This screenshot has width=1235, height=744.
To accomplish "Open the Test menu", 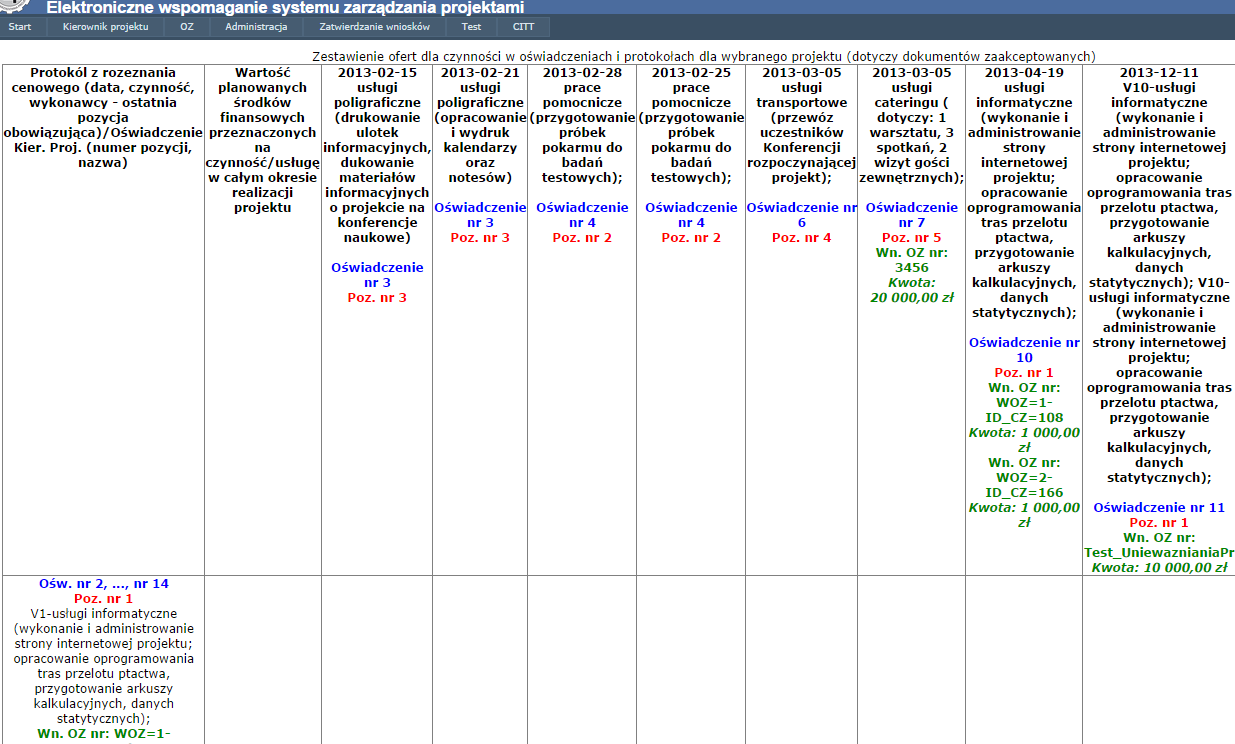I will pyautogui.click(x=471, y=27).
